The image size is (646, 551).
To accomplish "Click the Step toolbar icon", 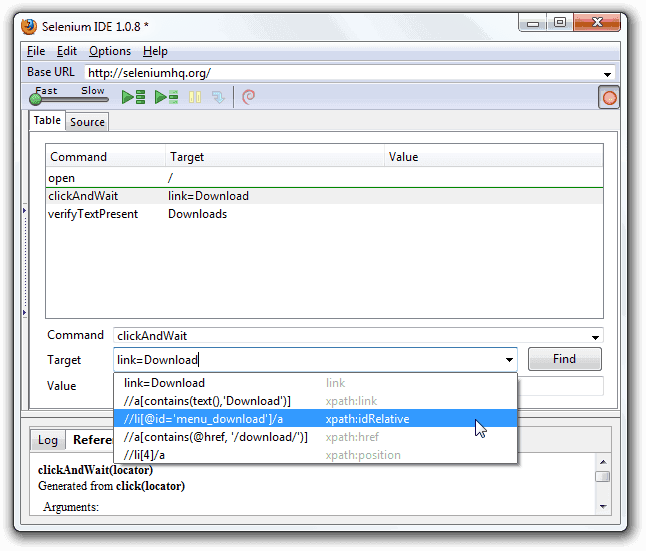I will point(217,97).
